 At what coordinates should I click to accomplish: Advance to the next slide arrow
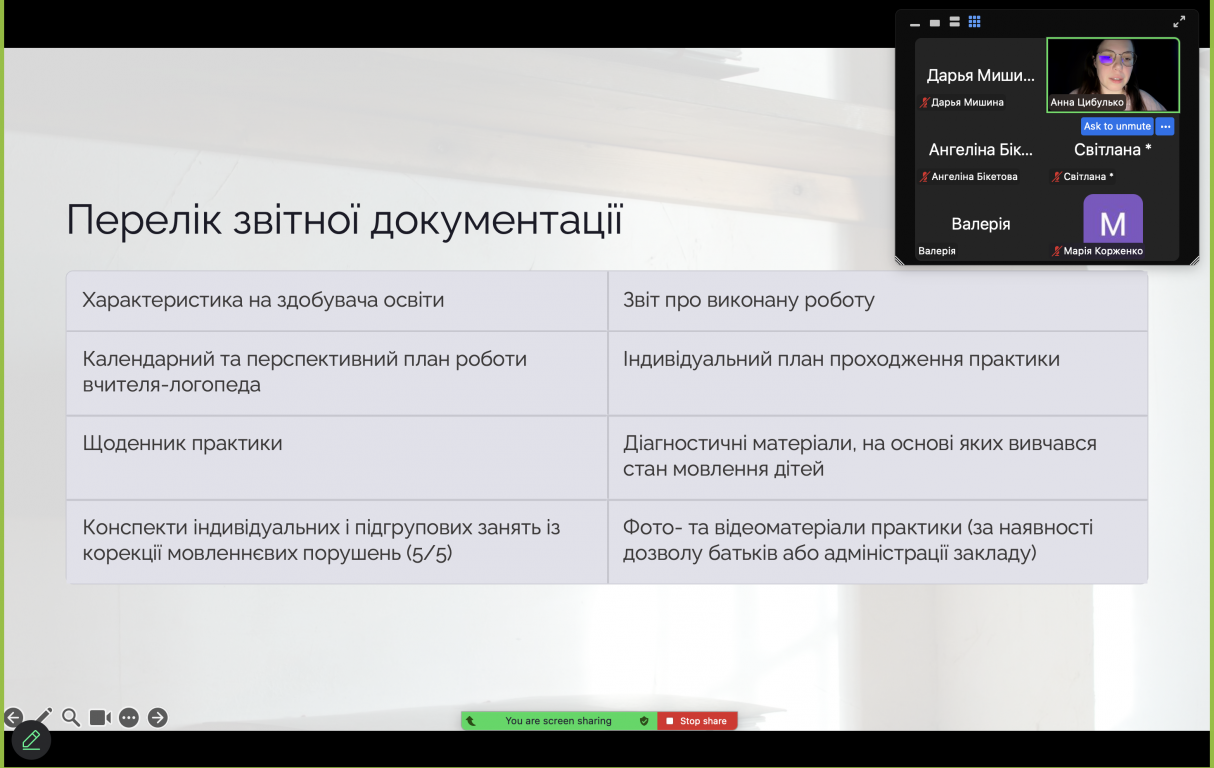[158, 717]
